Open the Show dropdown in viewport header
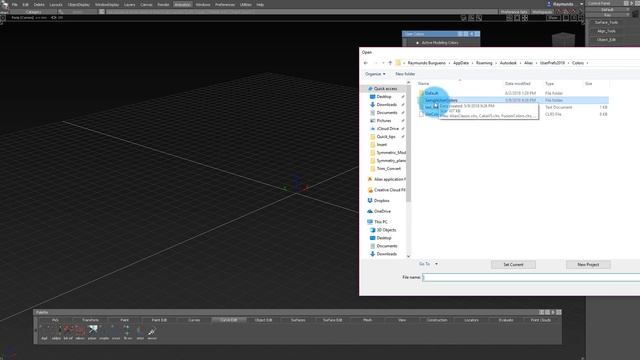640x360 pixels. click(553, 18)
